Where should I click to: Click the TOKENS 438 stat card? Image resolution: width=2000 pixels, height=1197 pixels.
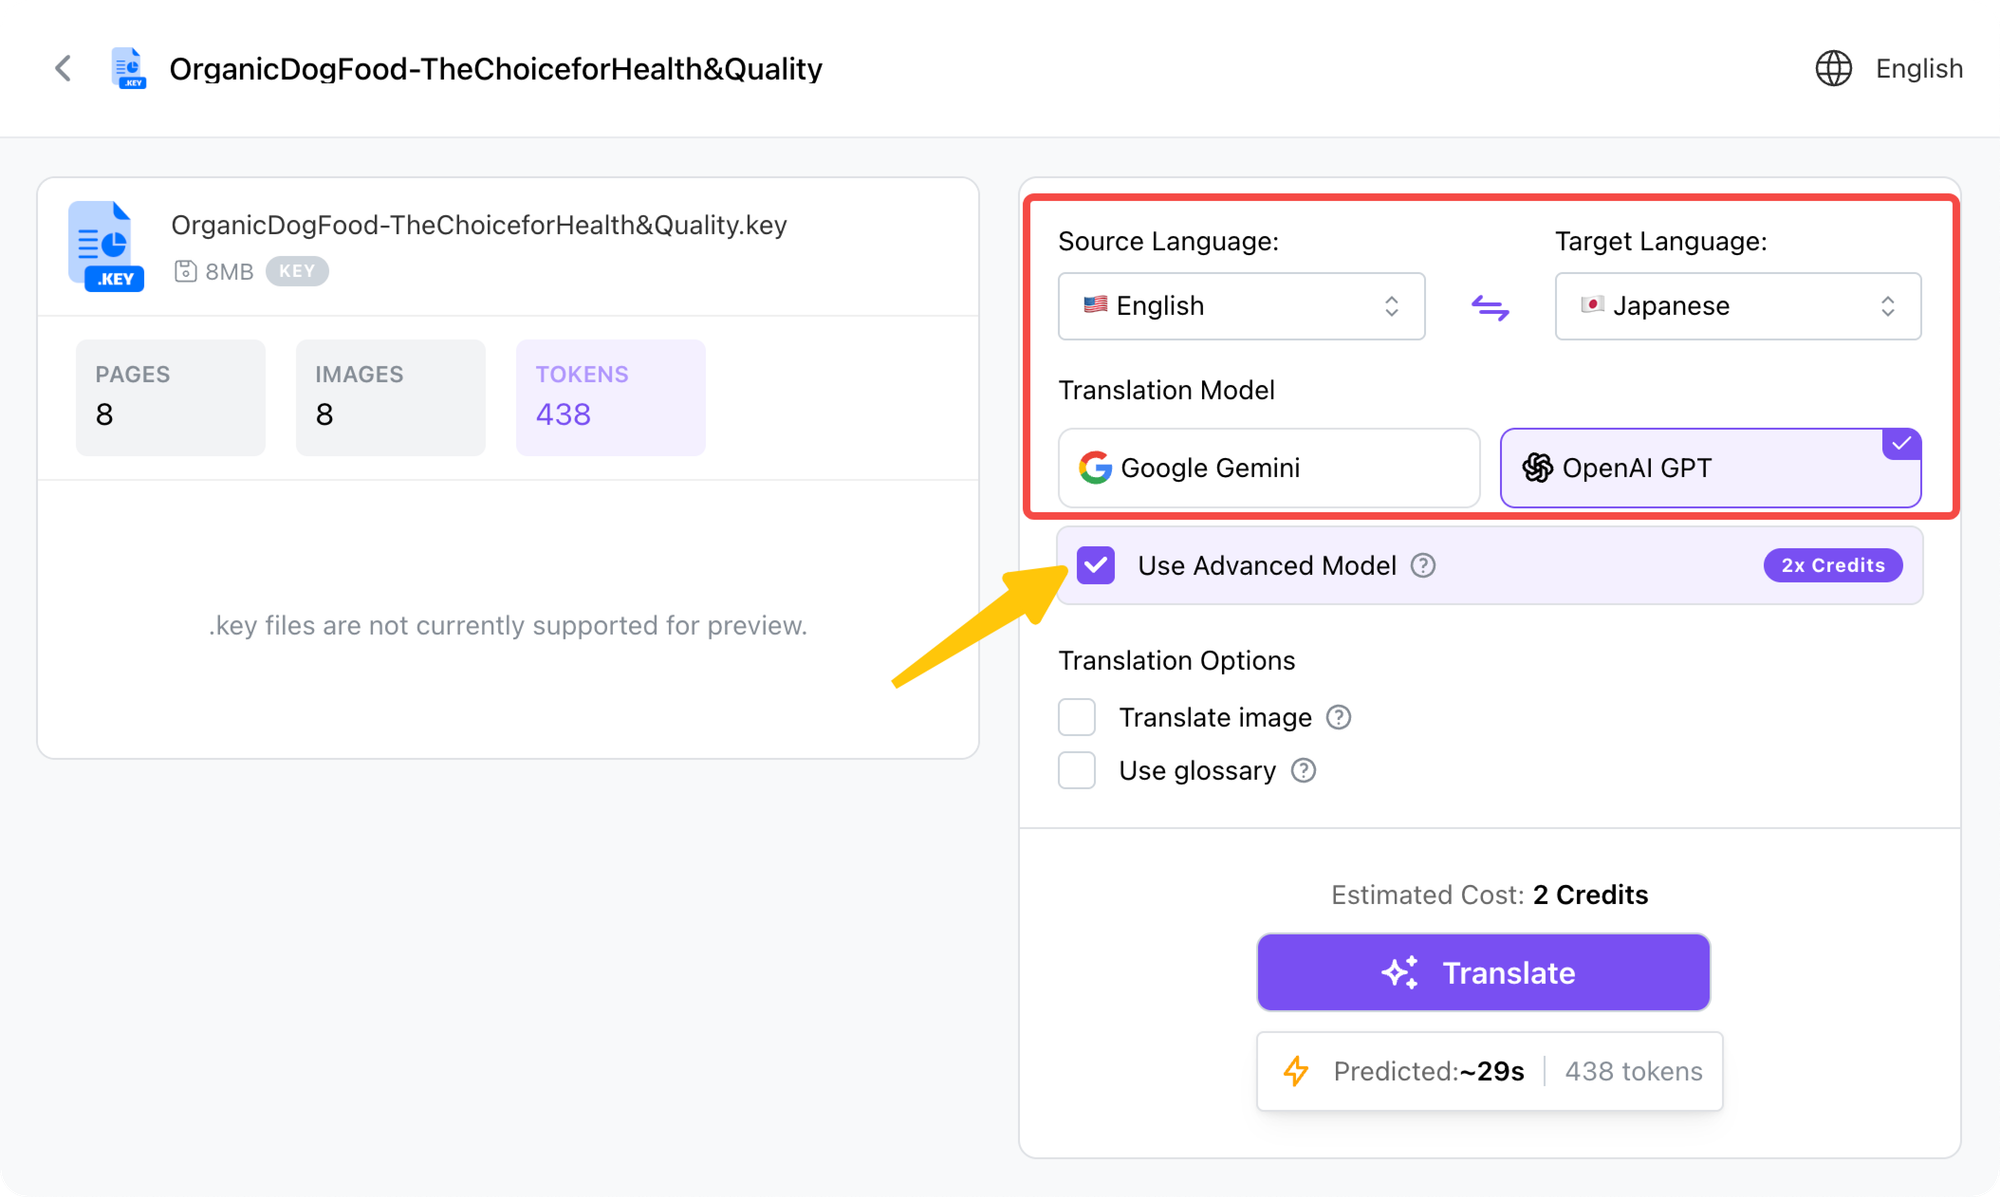pos(610,397)
